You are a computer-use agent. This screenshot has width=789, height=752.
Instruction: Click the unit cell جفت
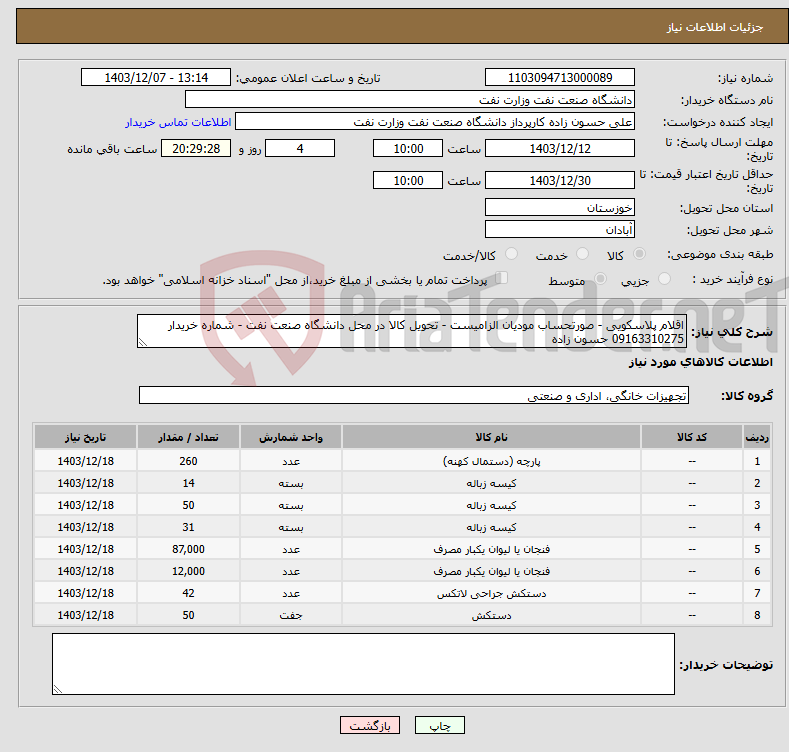pyautogui.click(x=291, y=615)
